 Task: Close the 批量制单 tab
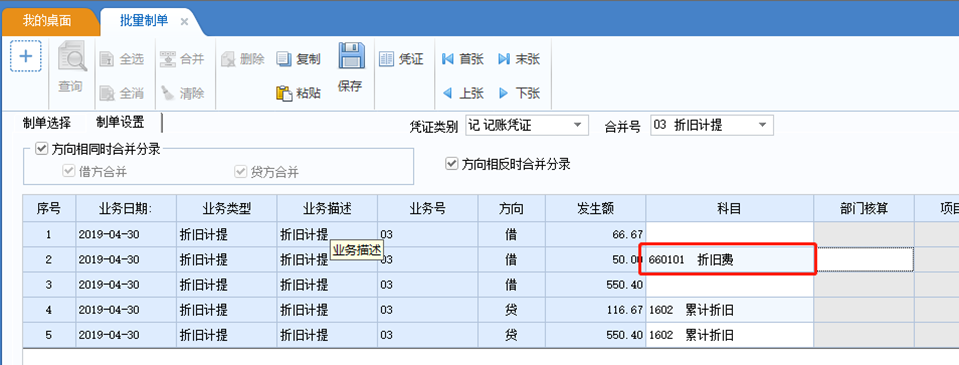point(184,21)
